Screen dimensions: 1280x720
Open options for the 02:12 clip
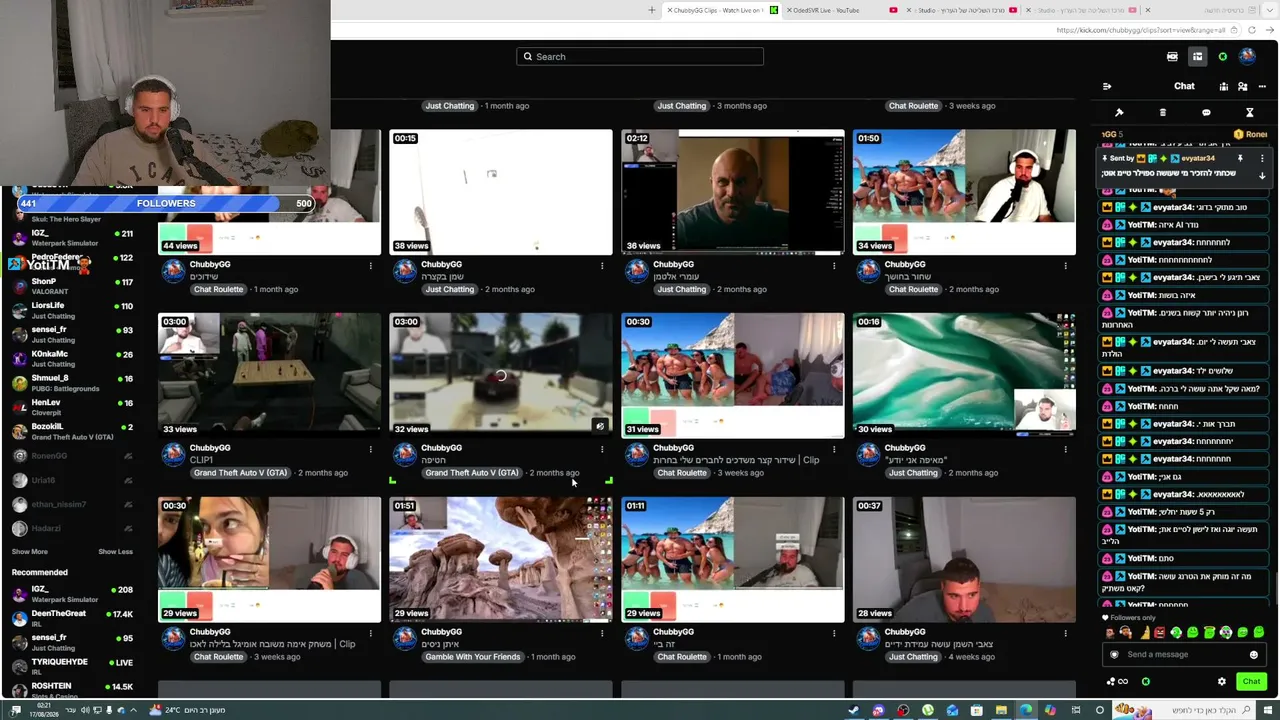click(834, 266)
